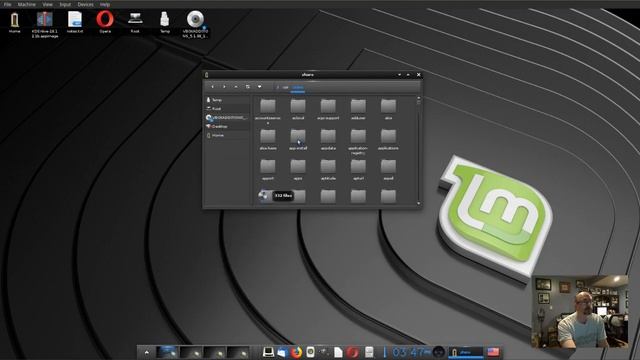This screenshot has height=360, width=640.
Task: Click the text document icon in panel
Action: click(338, 352)
